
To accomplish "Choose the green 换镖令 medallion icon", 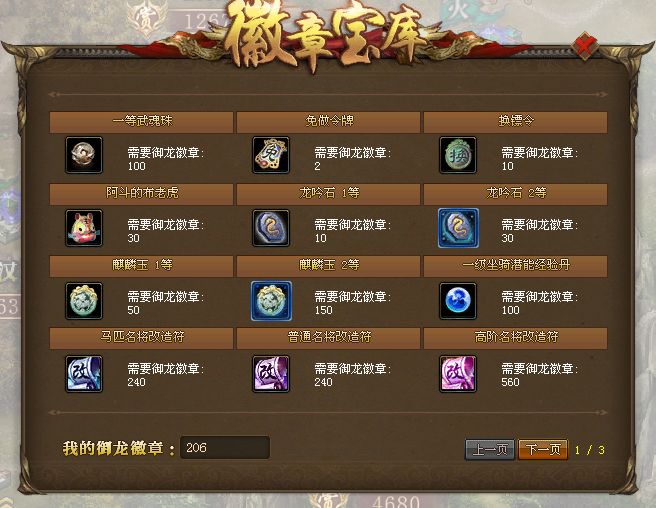I will tap(458, 155).
